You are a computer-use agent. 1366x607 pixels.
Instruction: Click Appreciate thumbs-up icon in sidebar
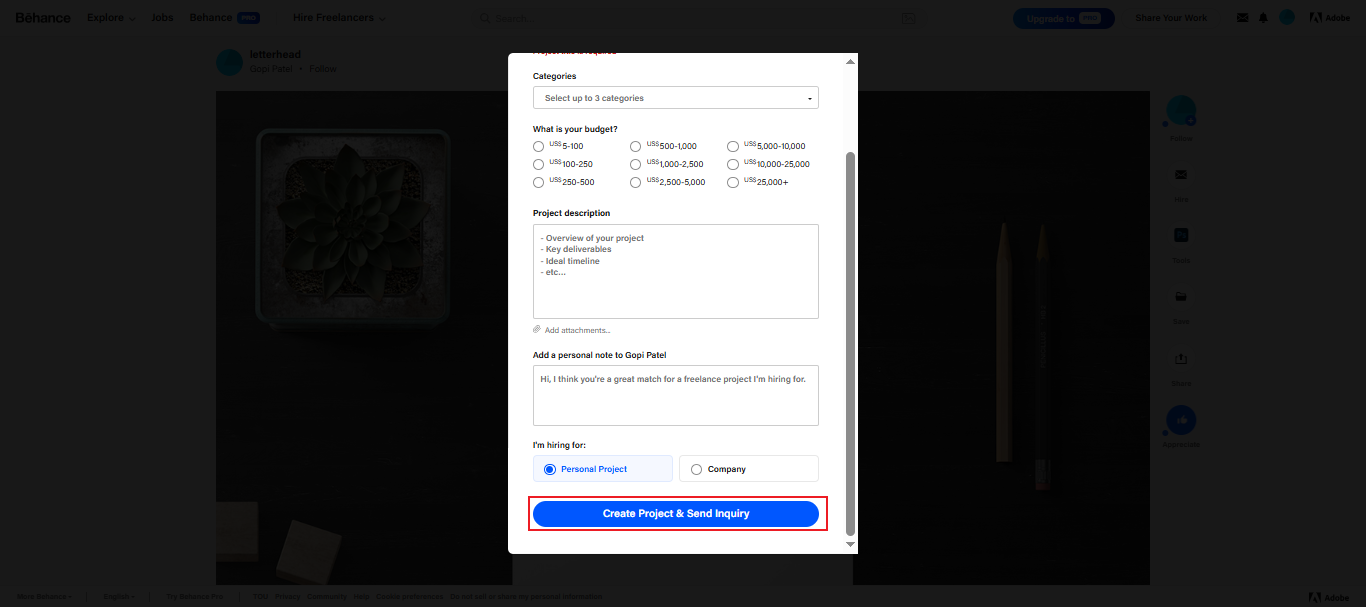(x=1181, y=420)
